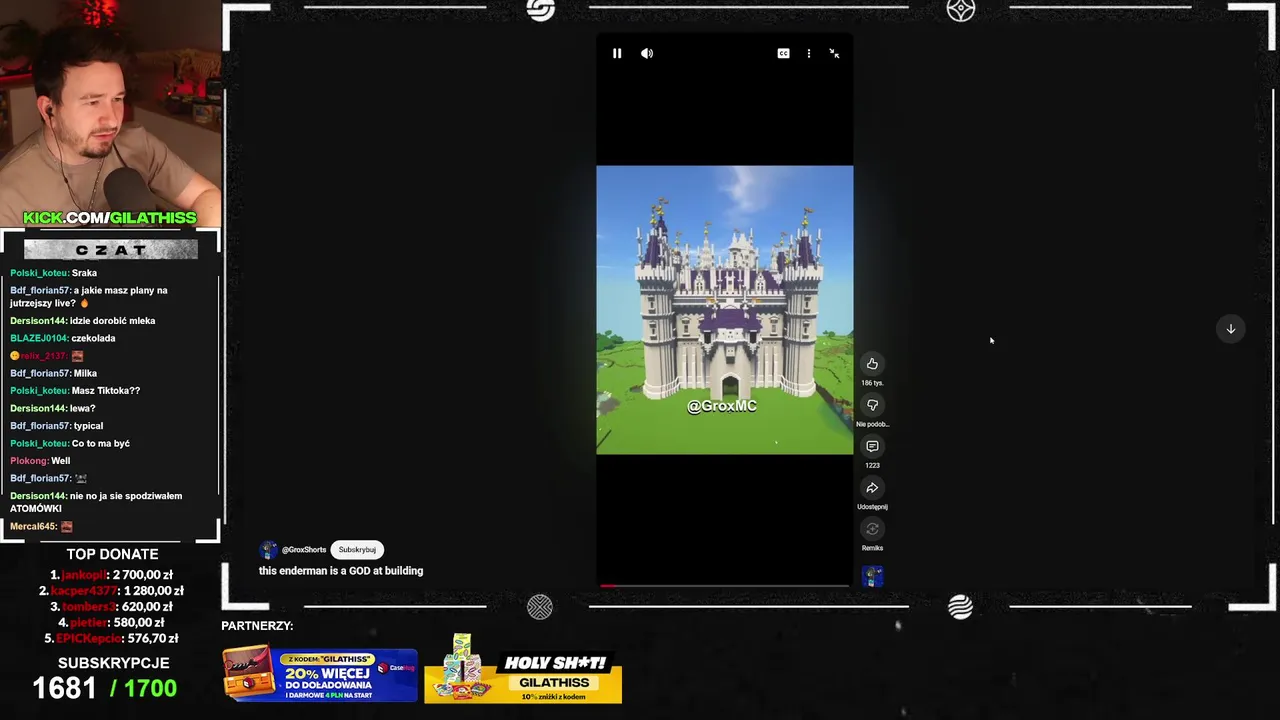Like the video with thumbs up

[872, 364]
